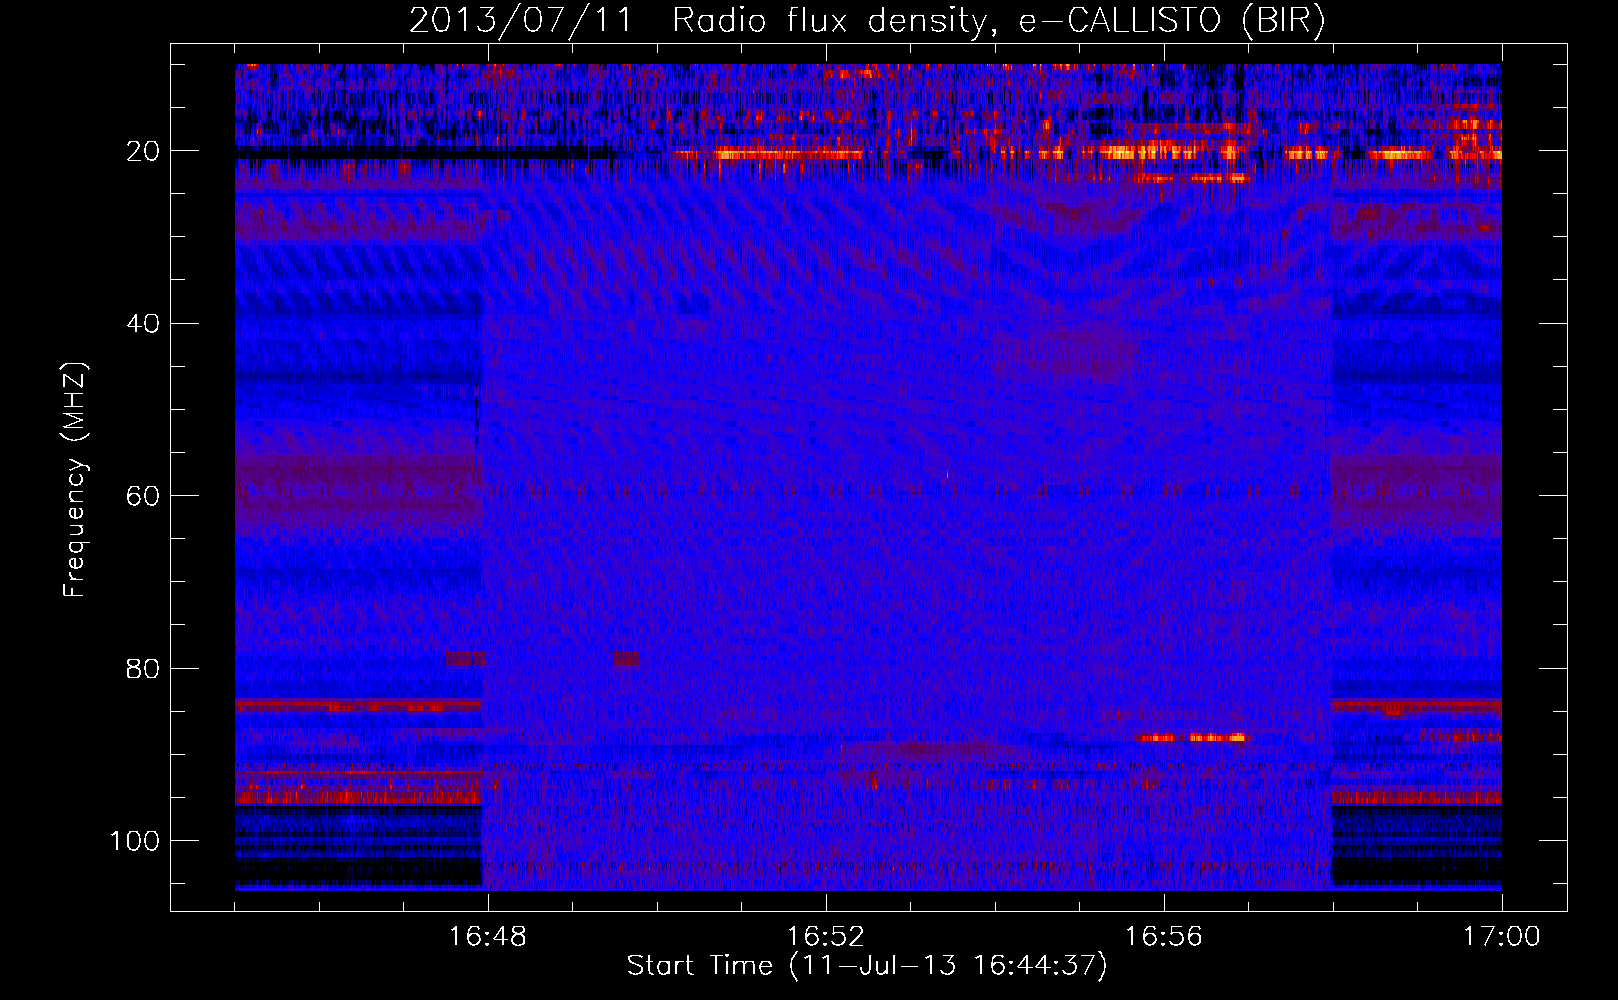Click the 80 MHz frequency tick label
Image resolution: width=1618 pixels, height=1000 pixels.
144,668
